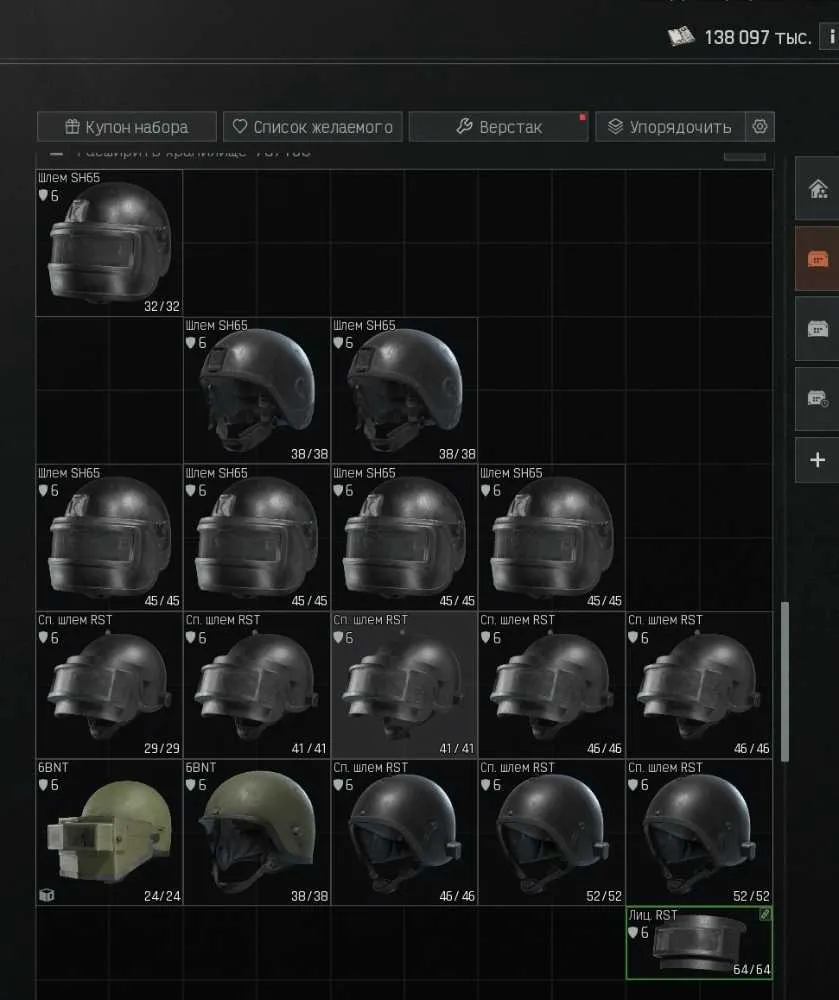This screenshot has width=839, height=1000.
Task: Select the orange highlighted stash tab icon
Action: [x=818, y=259]
